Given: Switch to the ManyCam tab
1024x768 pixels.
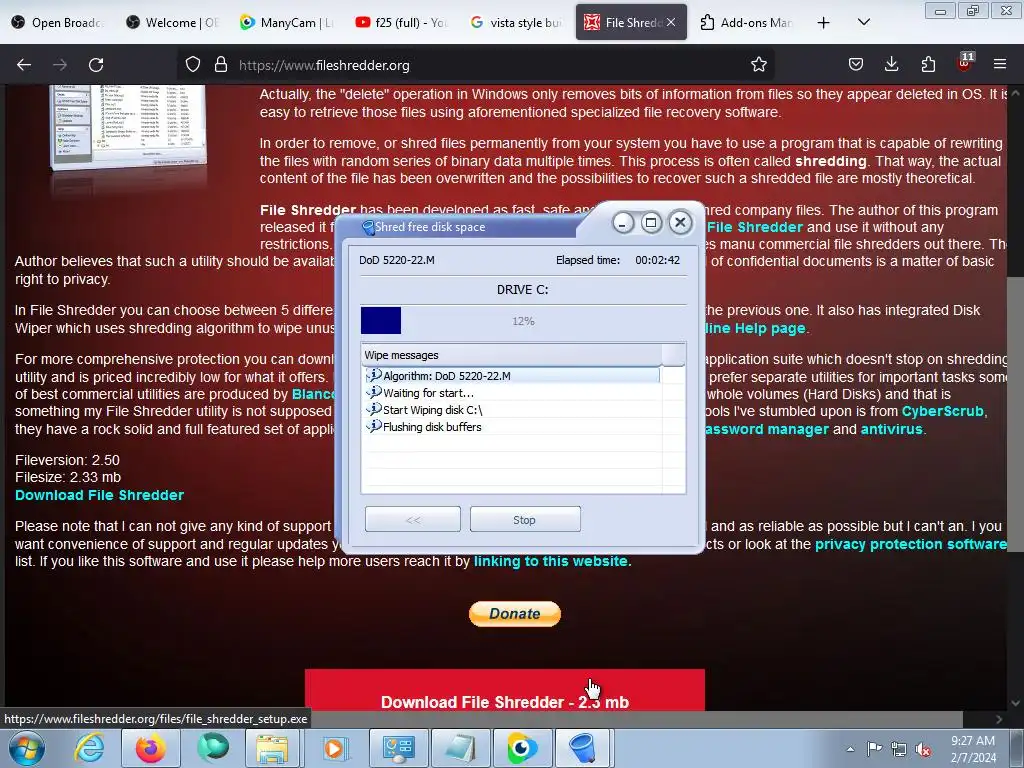Looking at the screenshot, I should click(286, 22).
